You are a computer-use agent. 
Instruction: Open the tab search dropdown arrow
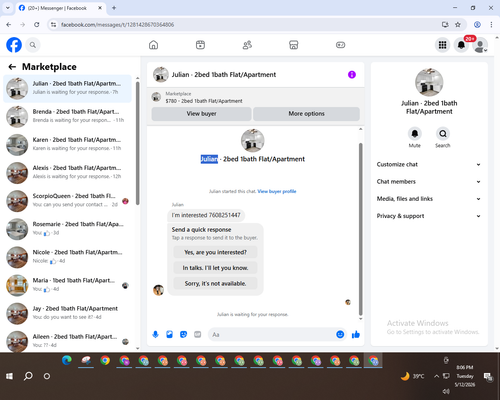(x=8, y=8)
